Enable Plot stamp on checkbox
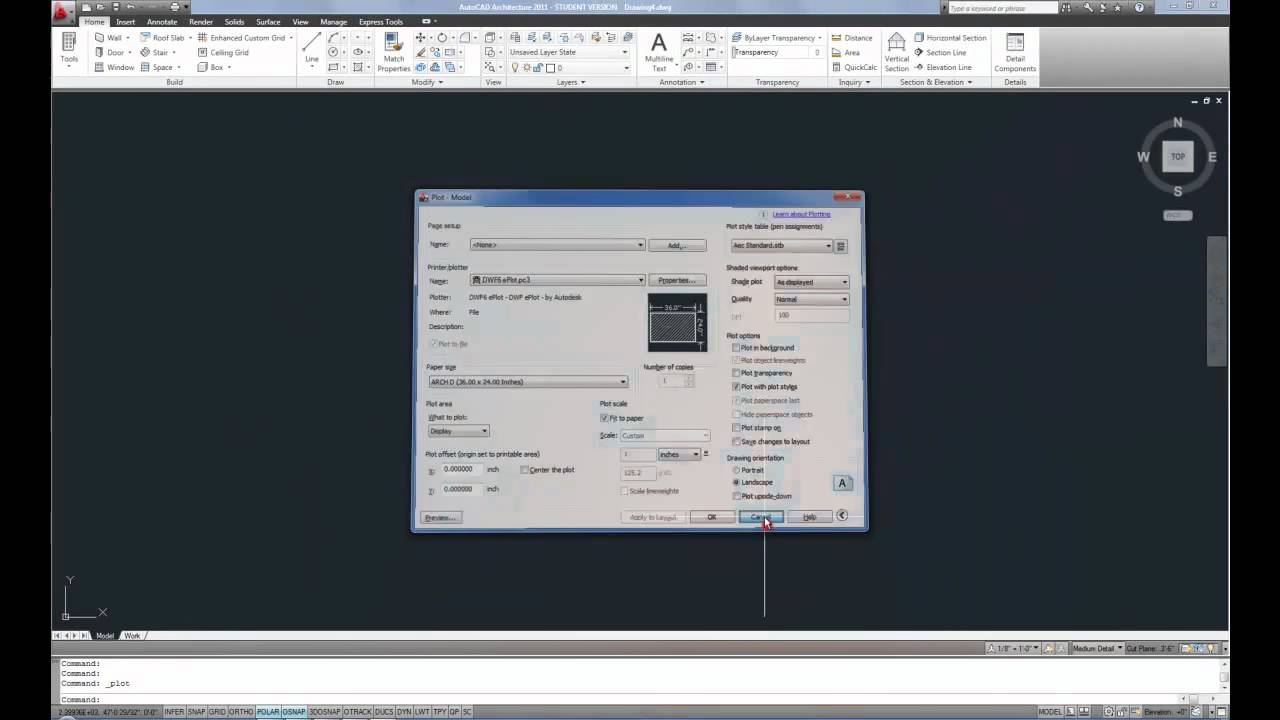Image resolution: width=1280 pixels, height=720 pixels. [737, 428]
